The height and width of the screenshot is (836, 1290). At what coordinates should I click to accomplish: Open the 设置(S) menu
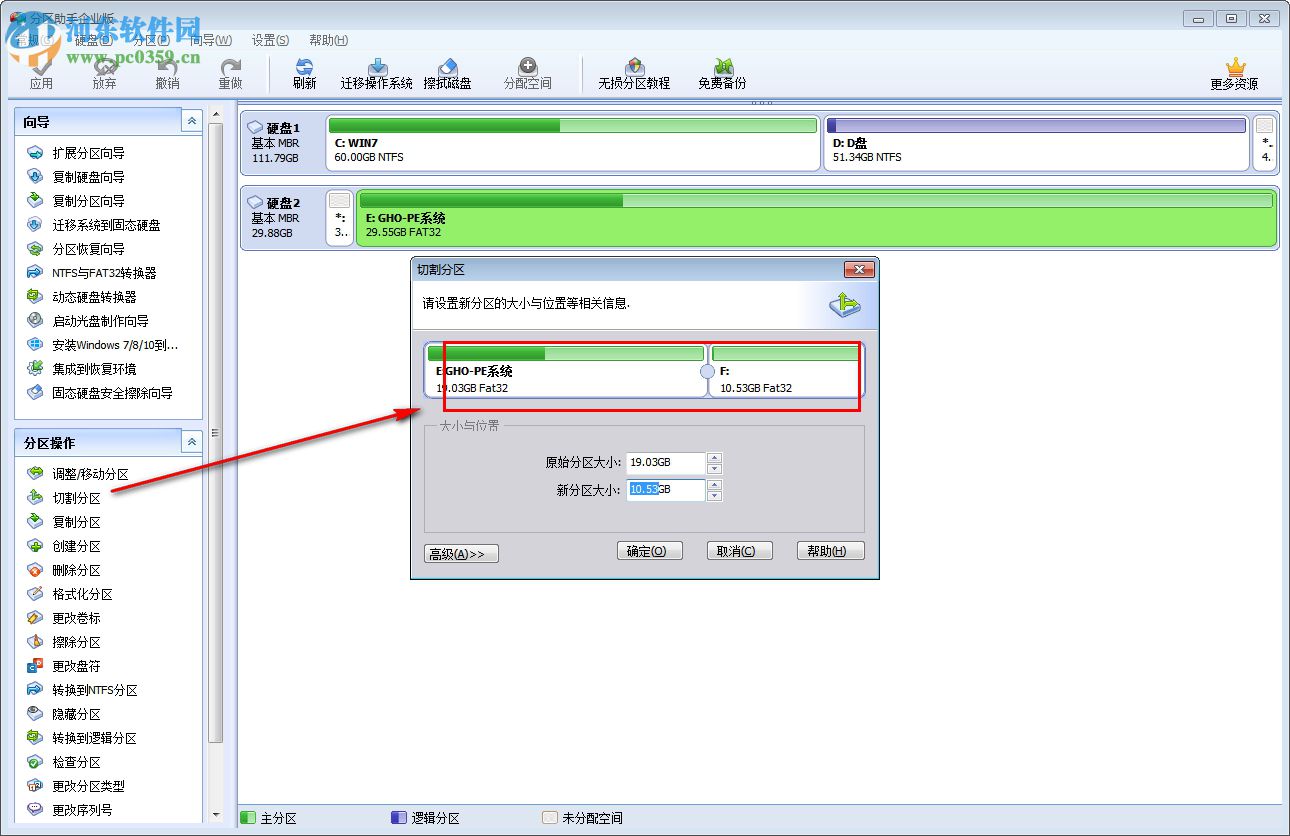tap(269, 40)
